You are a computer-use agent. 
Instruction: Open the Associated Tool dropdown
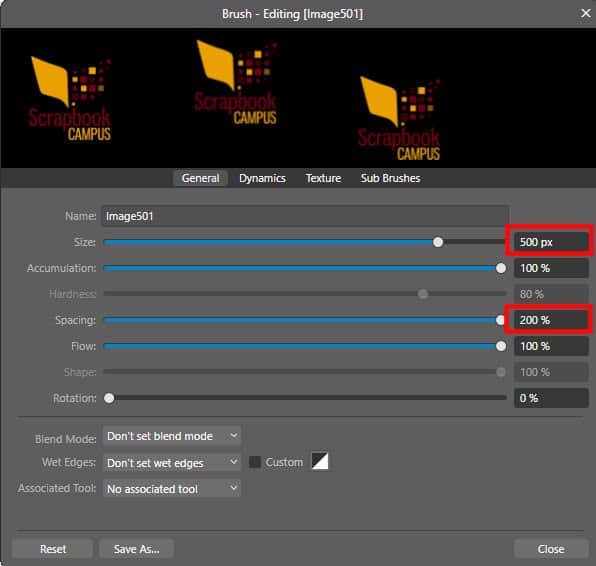click(x=172, y=489)
